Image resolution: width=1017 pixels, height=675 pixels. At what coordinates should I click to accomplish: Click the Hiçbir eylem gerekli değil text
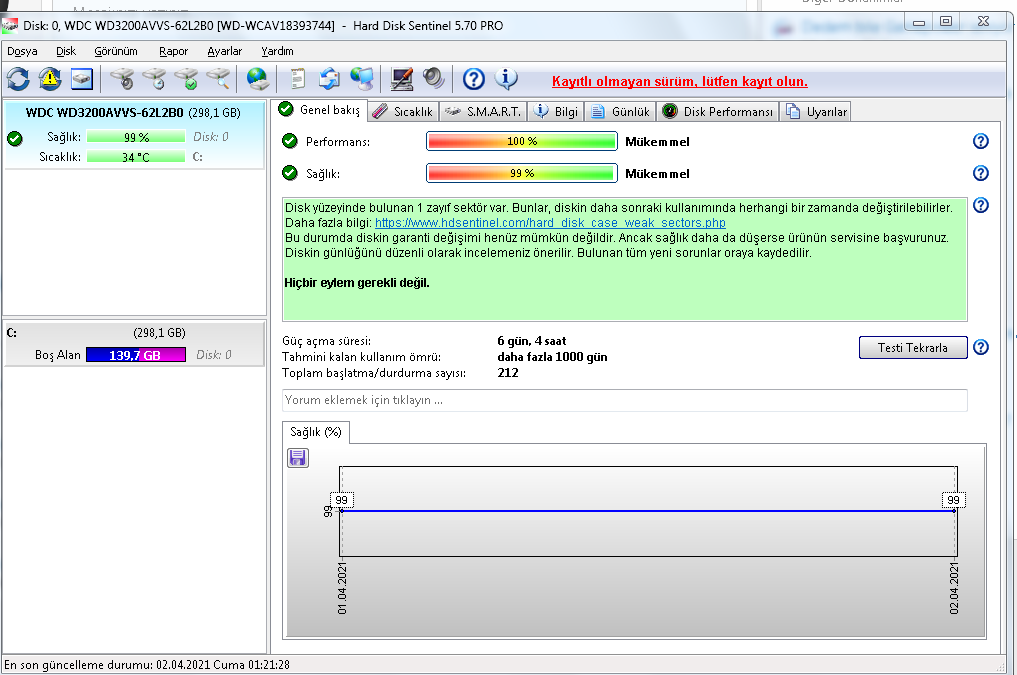tap(357, 283)
